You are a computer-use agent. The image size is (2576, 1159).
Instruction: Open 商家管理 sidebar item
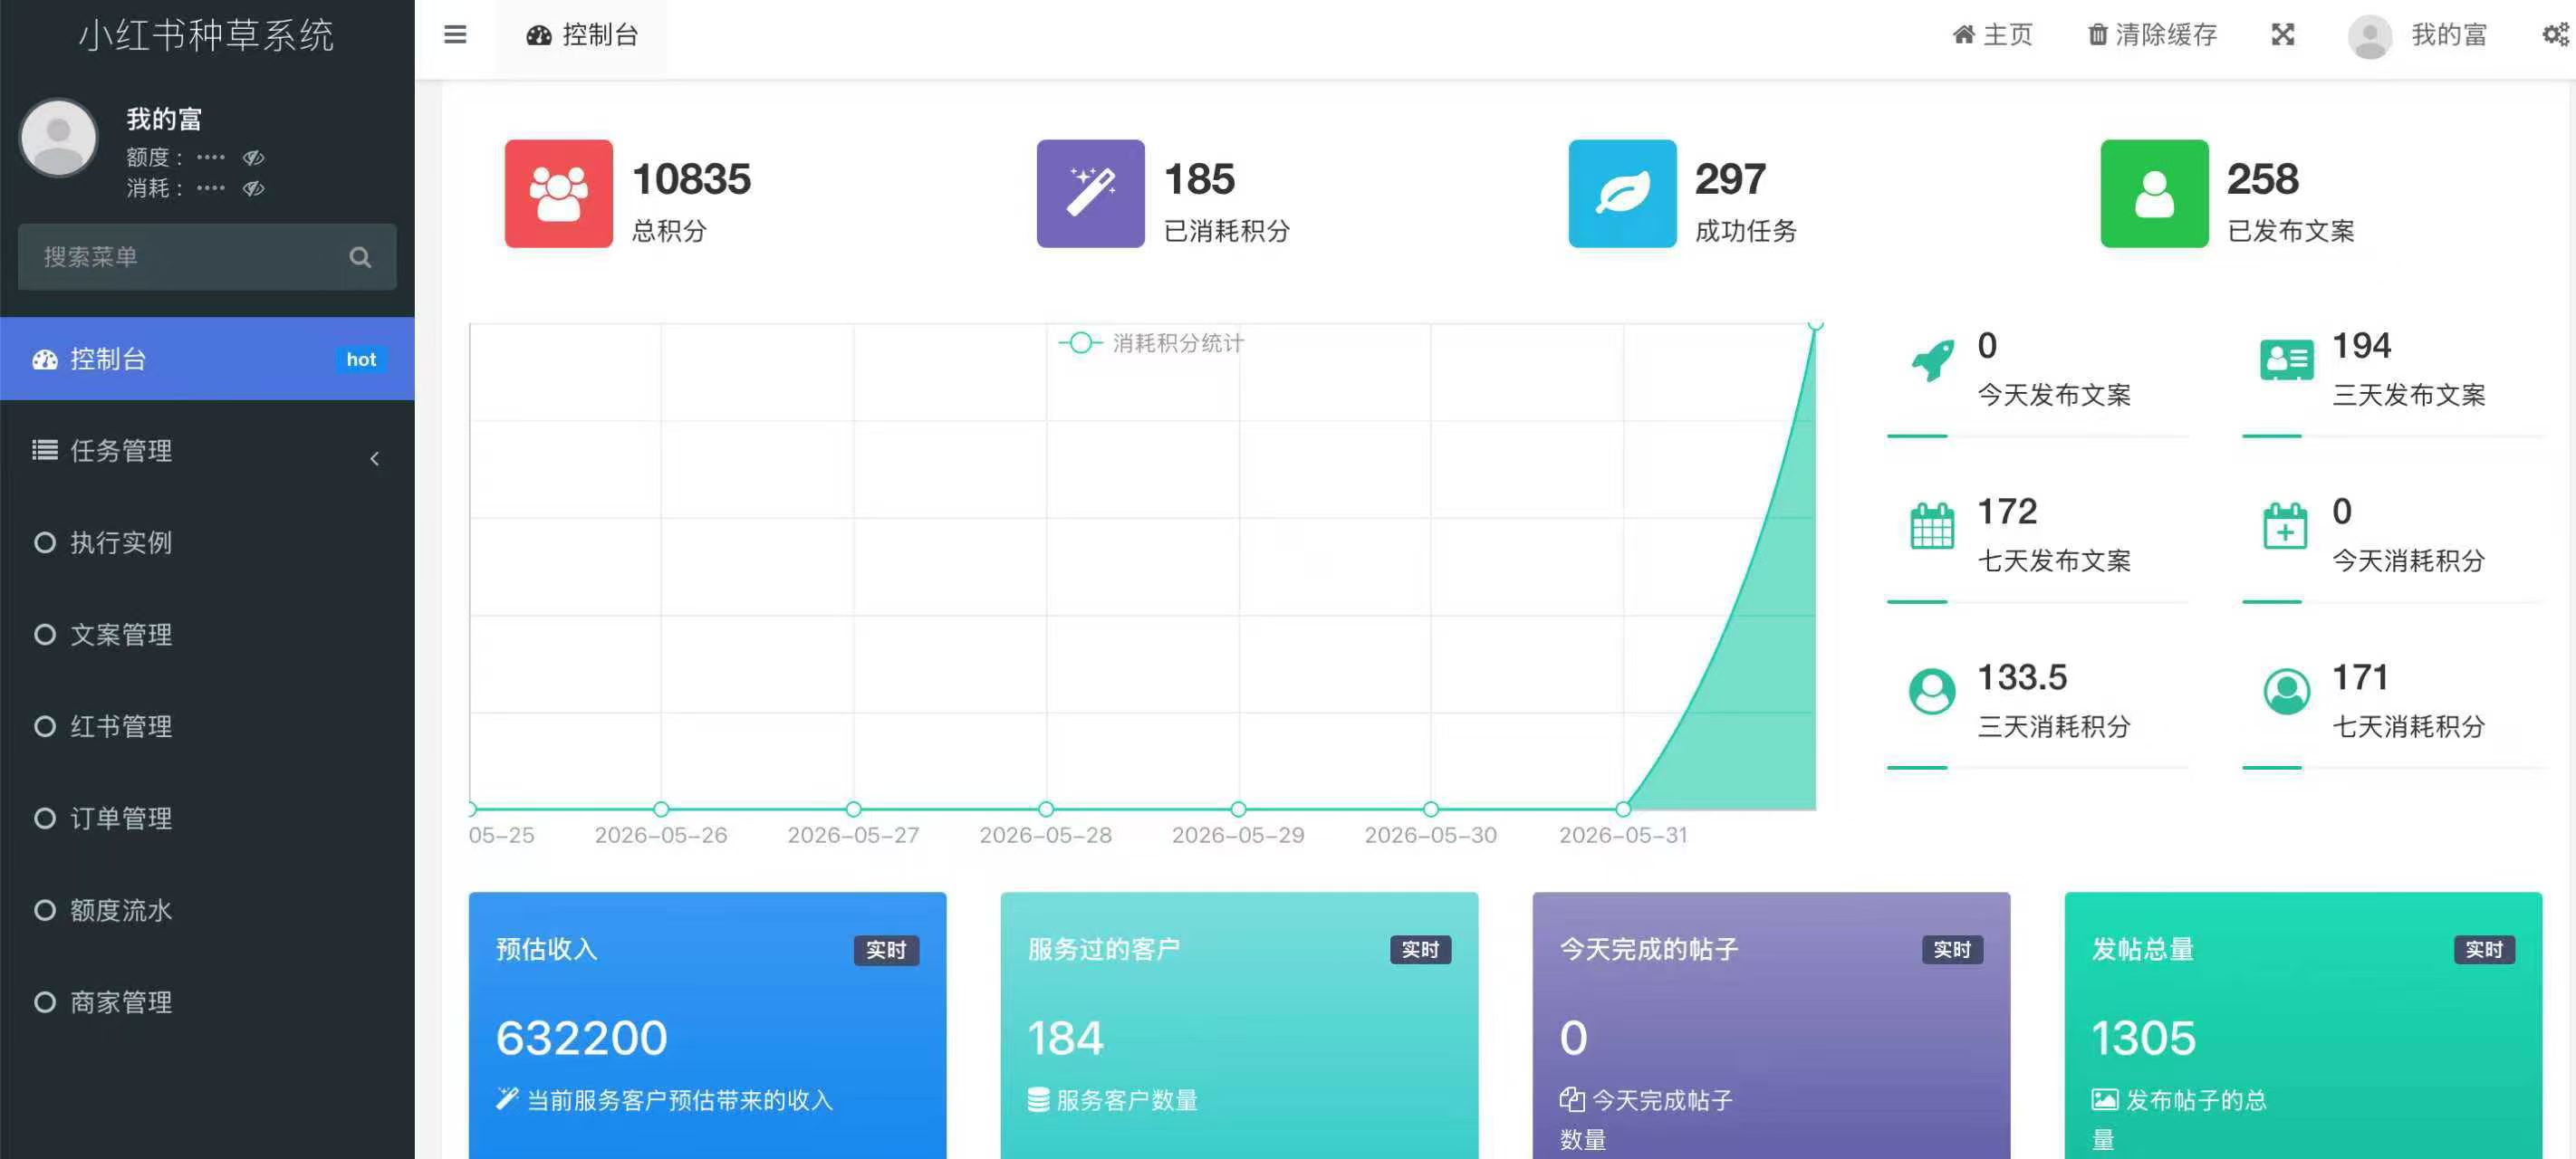[x=207, y=1003]
